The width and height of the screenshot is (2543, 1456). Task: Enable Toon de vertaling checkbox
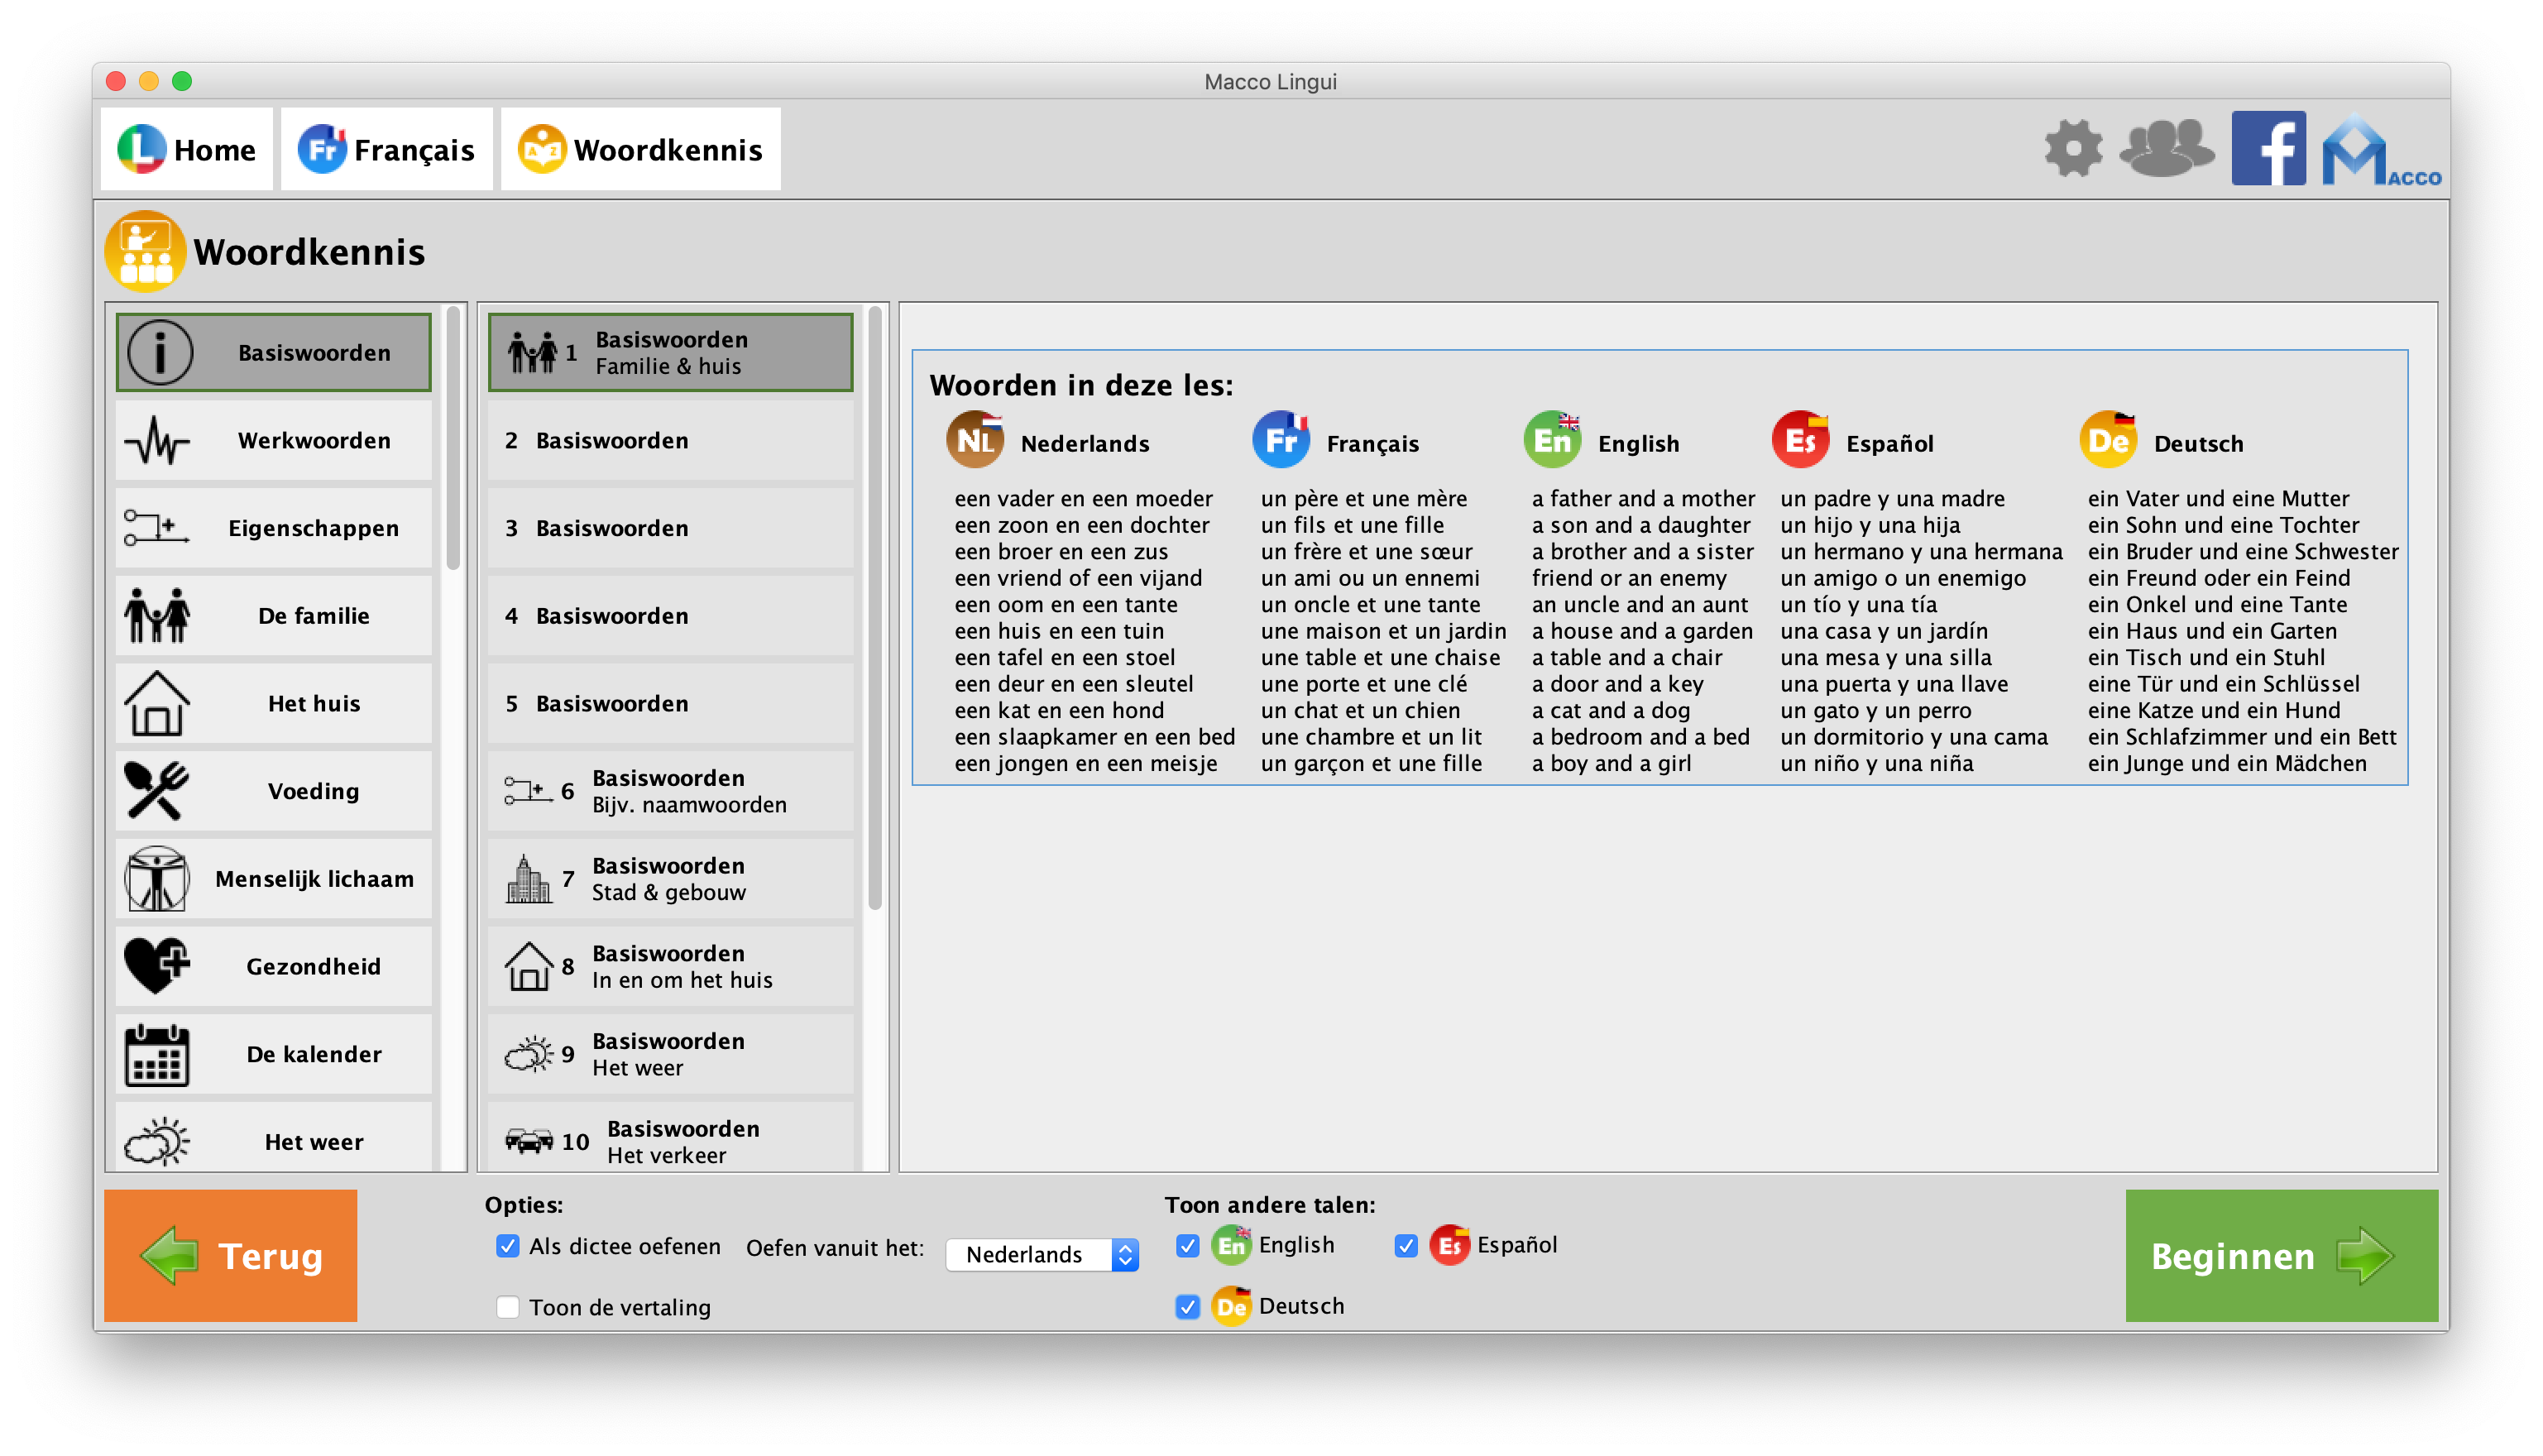(x=508, y=1307)
